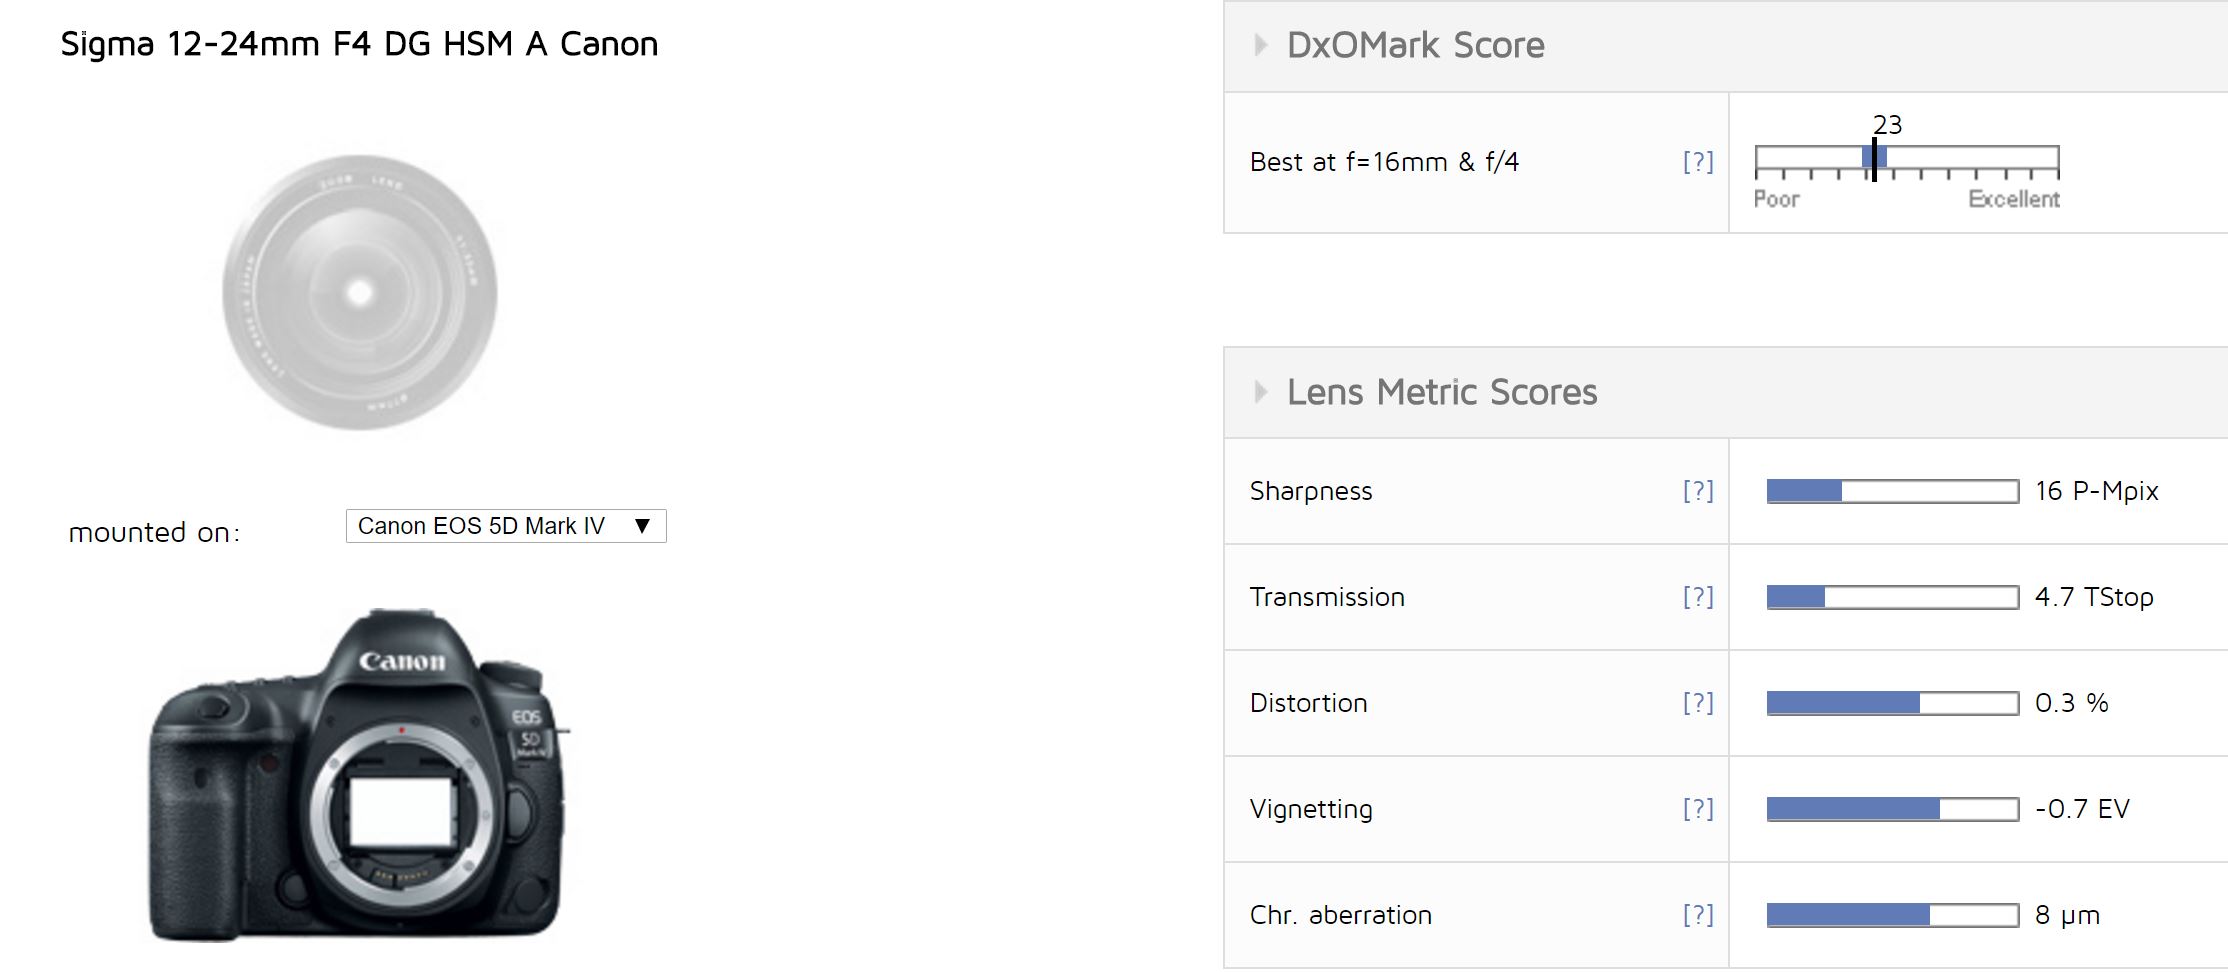
Task: Click the Distortion score bar
Action: [x=1892, y=703]
